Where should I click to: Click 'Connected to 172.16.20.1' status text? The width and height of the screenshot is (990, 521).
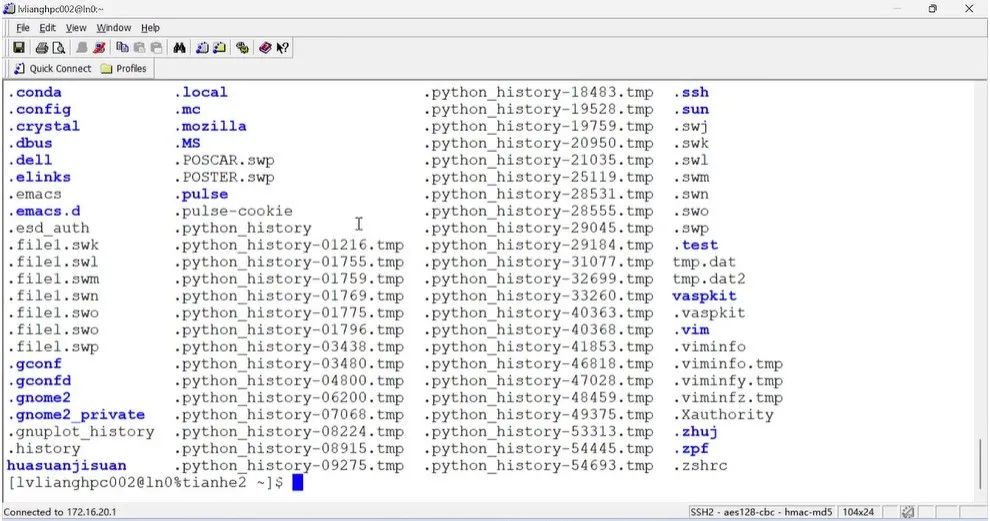click(60, 512)
